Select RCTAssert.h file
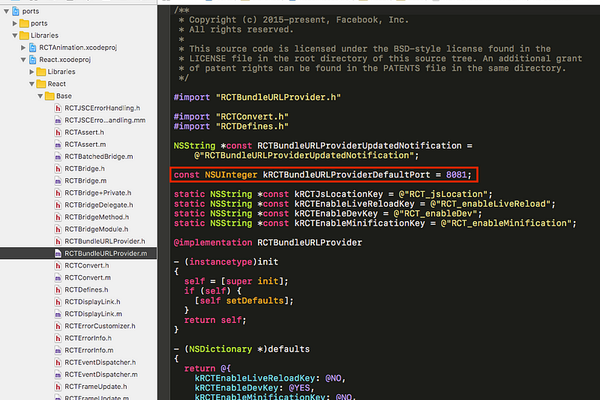 [x=84, y=132]
